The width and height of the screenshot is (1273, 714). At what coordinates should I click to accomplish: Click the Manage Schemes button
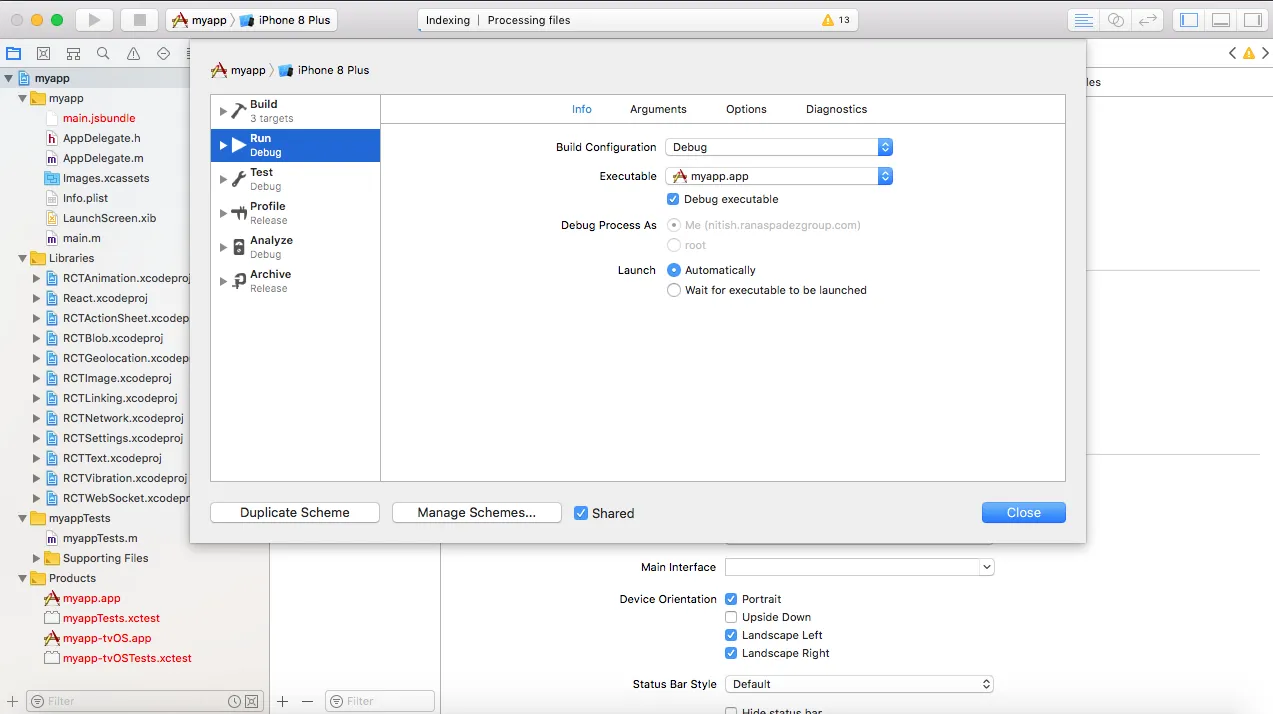pos(476,512)
